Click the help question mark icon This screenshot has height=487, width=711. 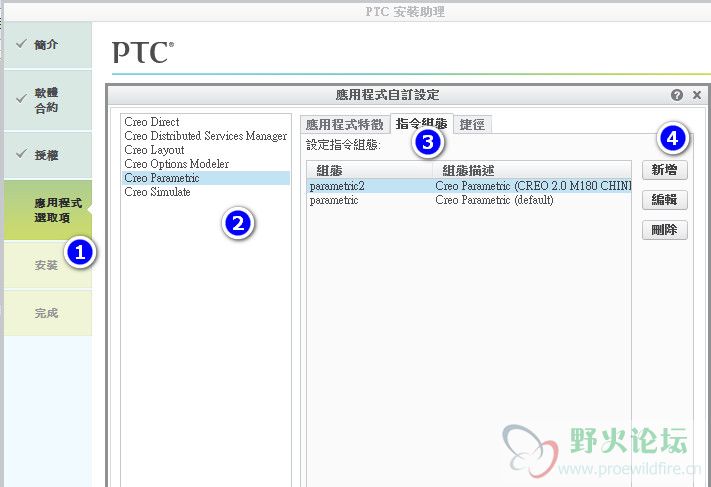click(x=677, y=95)
